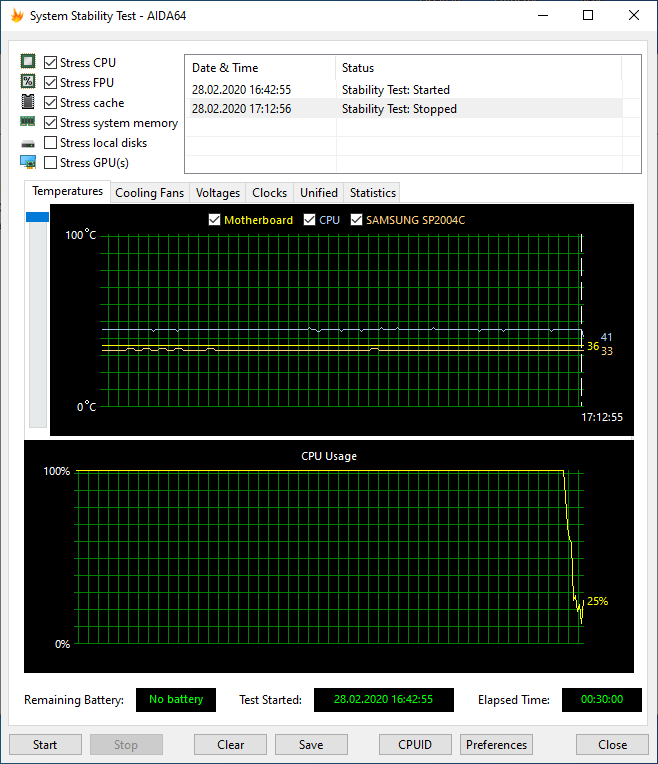Hide the SAMSUNG SP2004C temperature line

pos(356,220)
